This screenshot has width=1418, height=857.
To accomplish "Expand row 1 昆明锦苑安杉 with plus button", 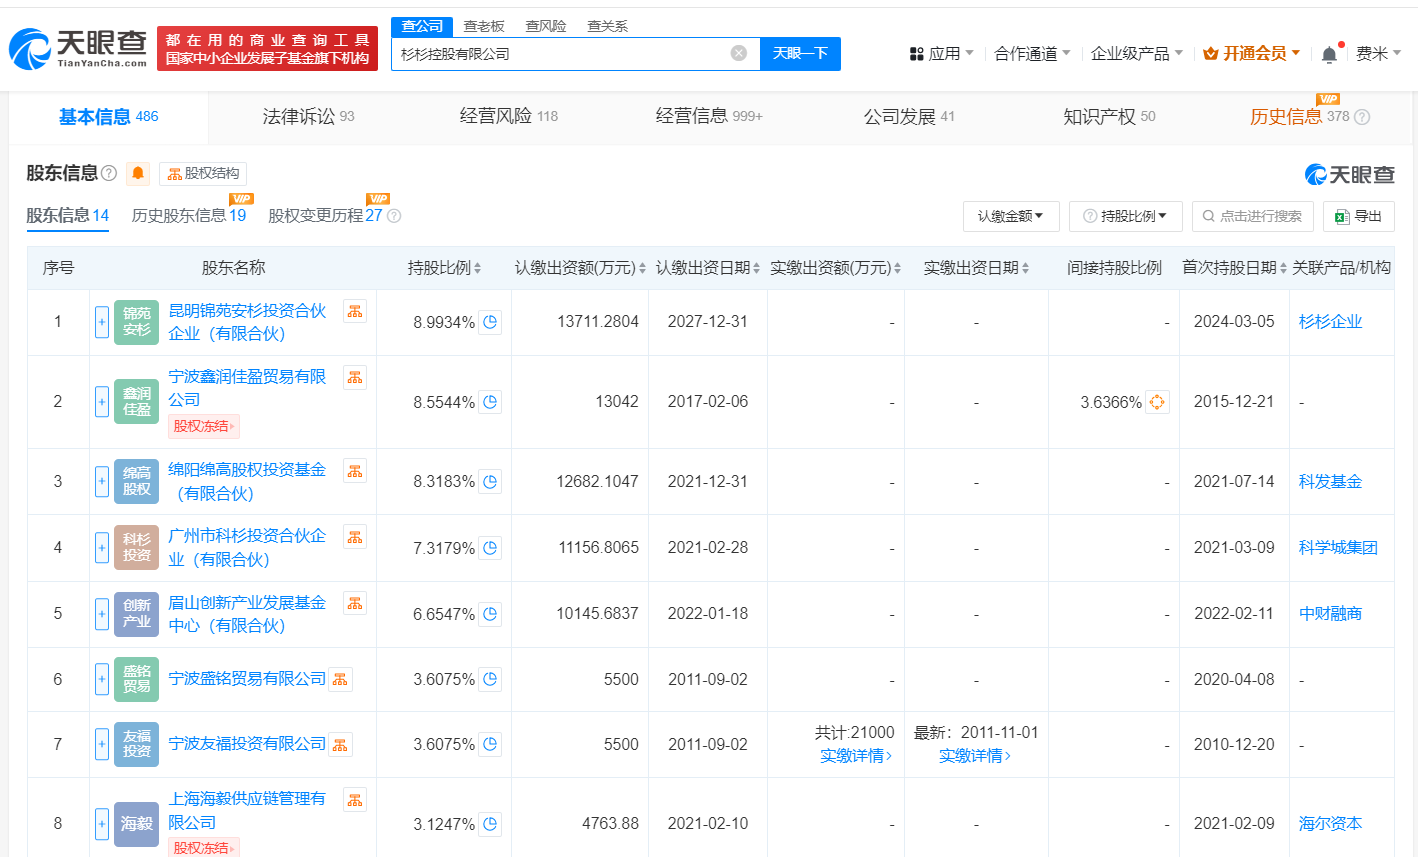I will (x=102, y=322).
